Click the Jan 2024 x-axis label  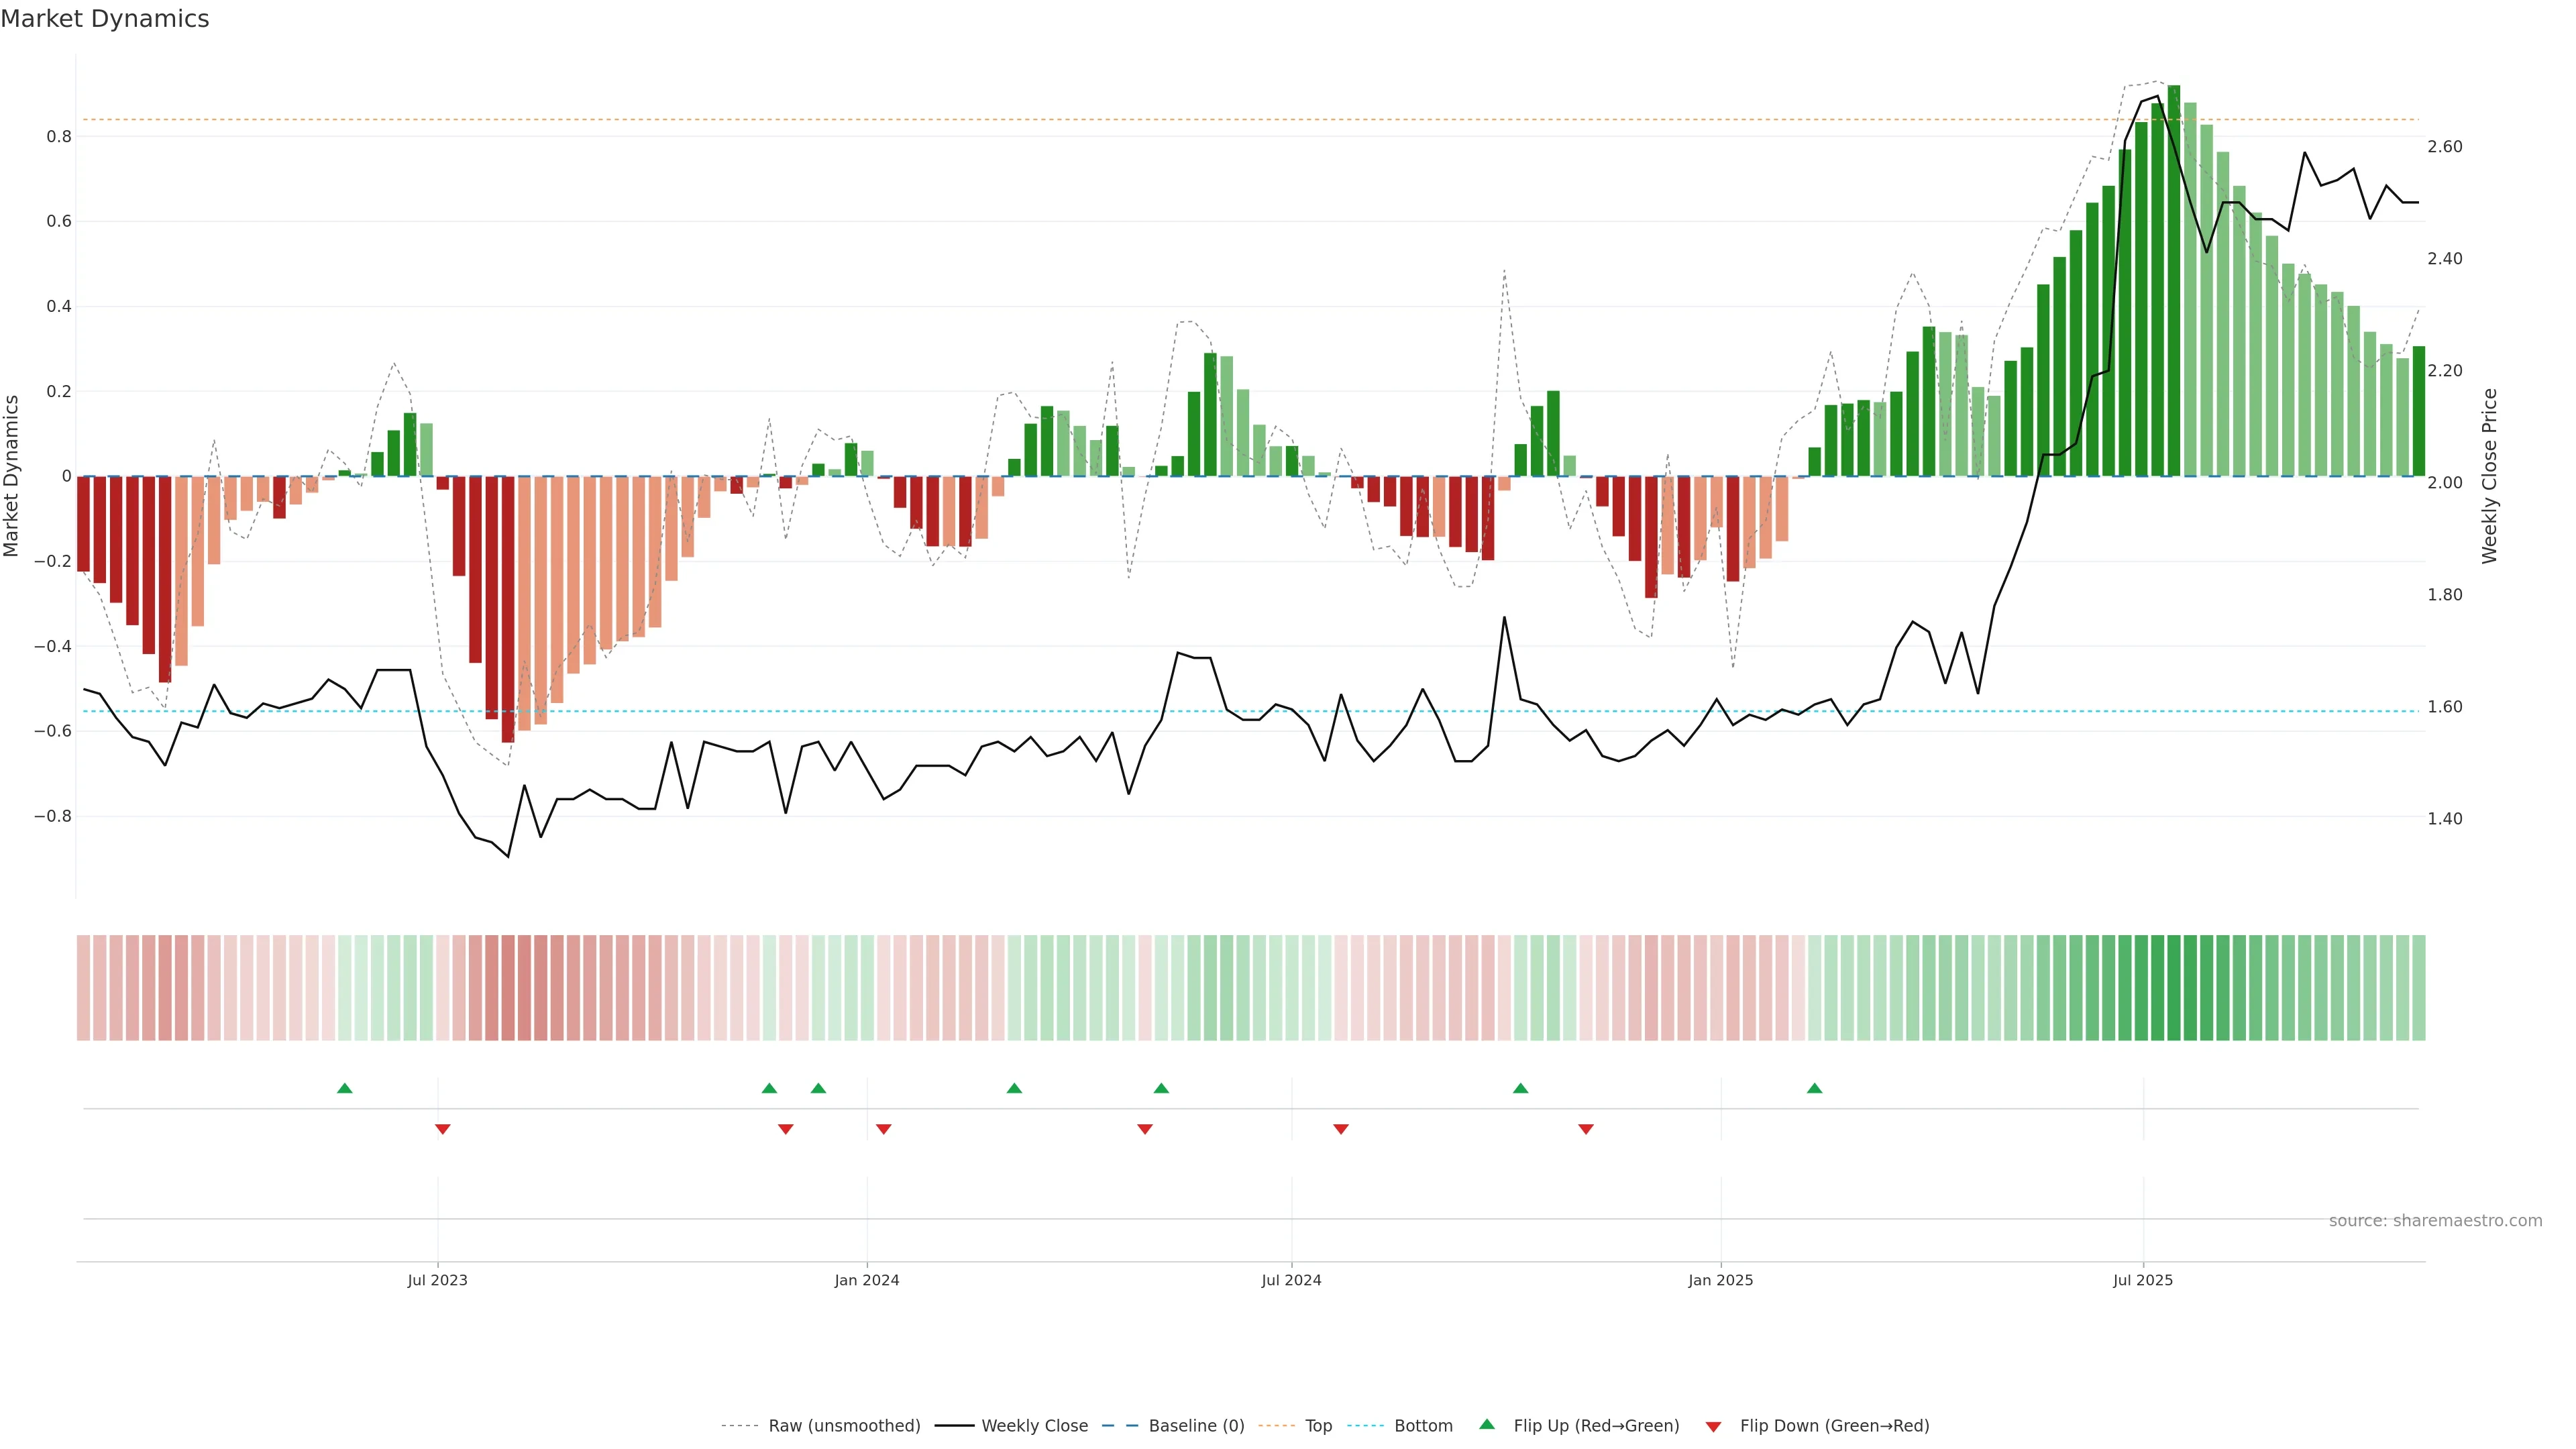pos(867,1280)
